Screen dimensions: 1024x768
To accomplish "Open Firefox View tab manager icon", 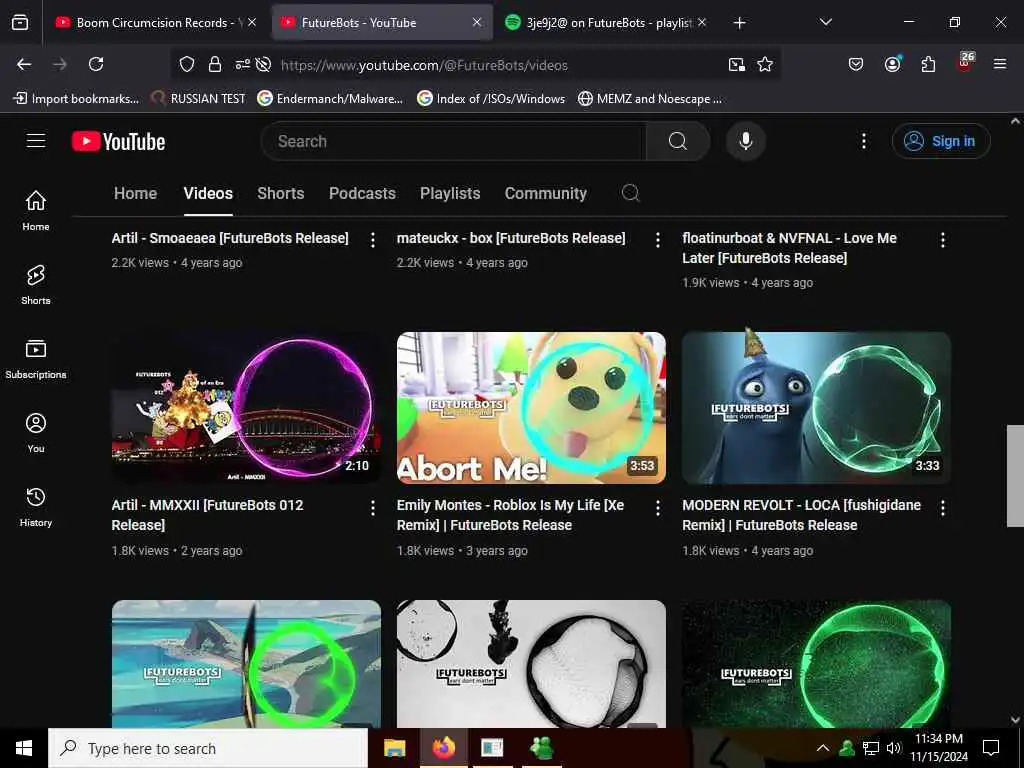I will point(20,23).
